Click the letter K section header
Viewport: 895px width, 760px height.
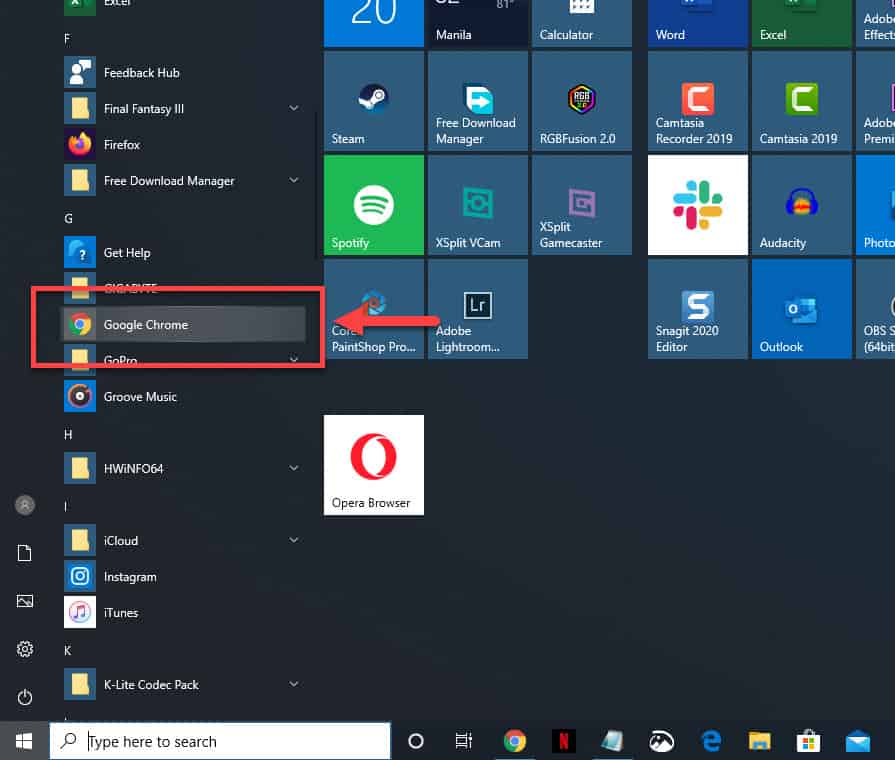[67, 650]
